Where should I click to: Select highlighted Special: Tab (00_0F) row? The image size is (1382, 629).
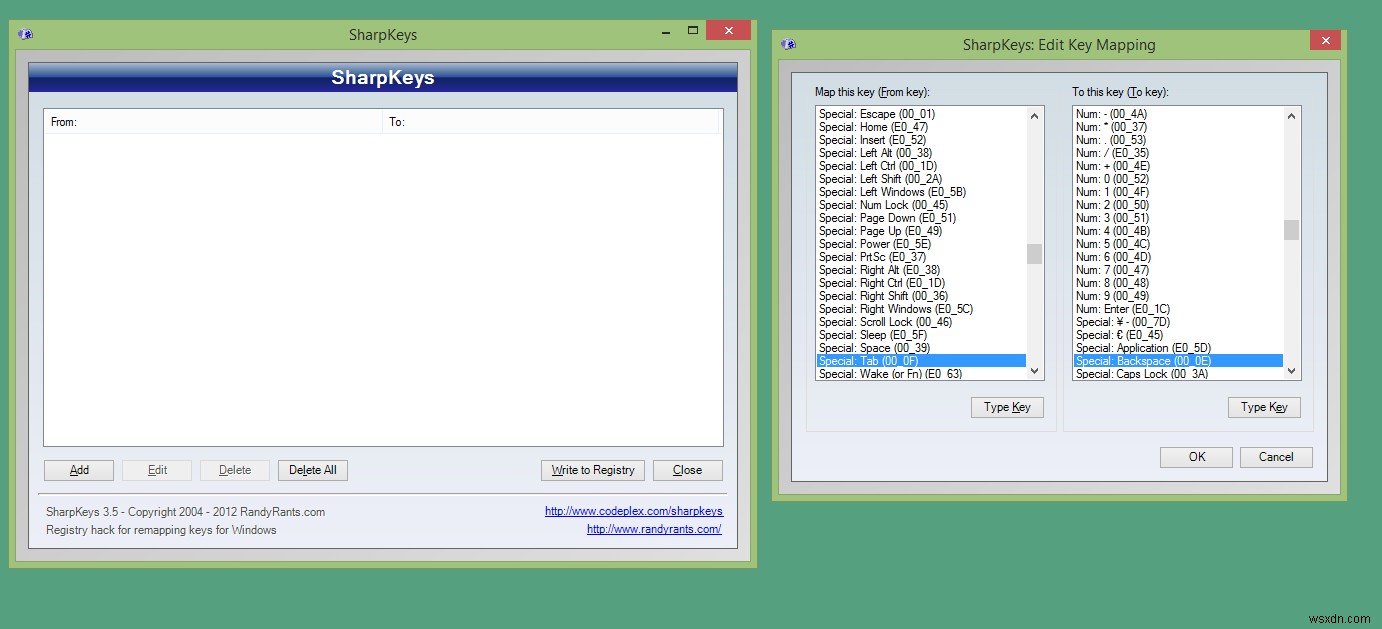tap(921, 361)
